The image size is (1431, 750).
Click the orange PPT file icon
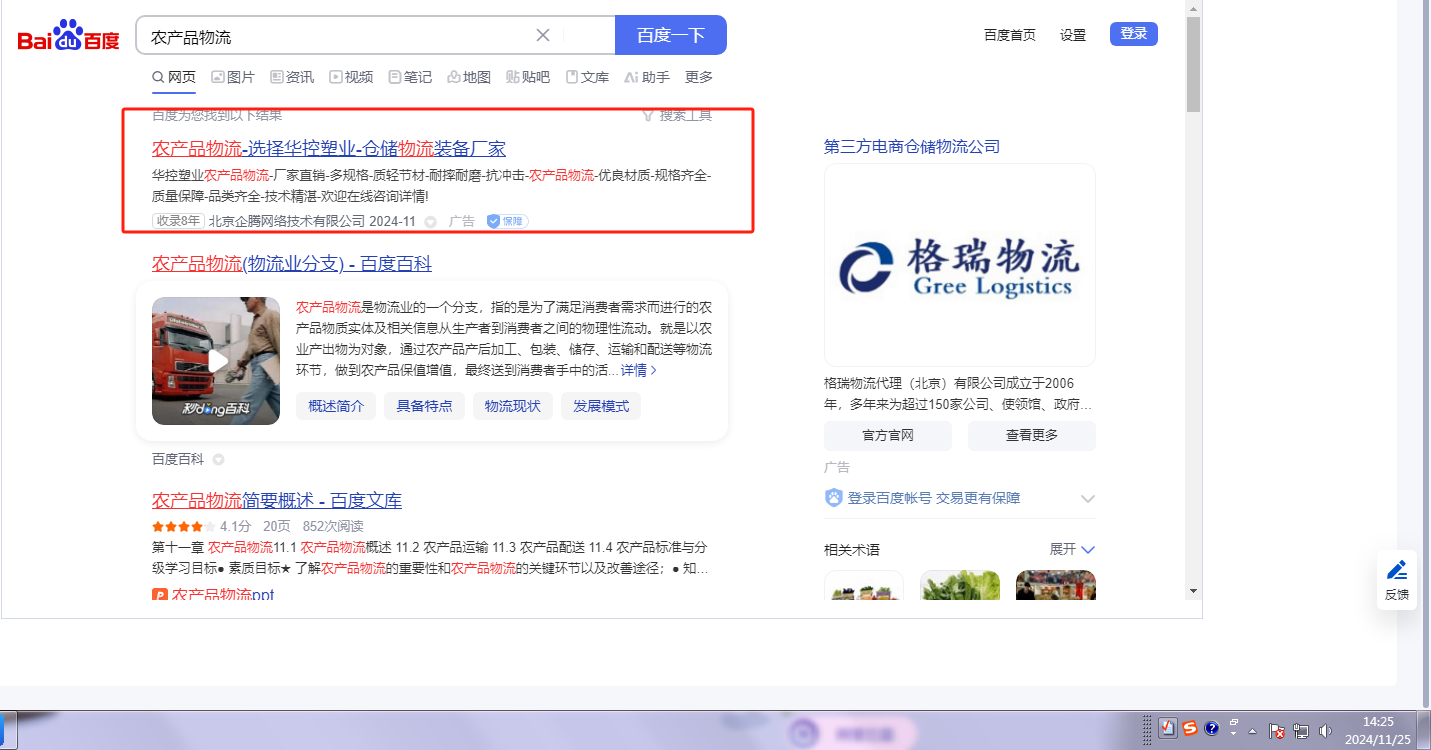(x=160, y=595)
